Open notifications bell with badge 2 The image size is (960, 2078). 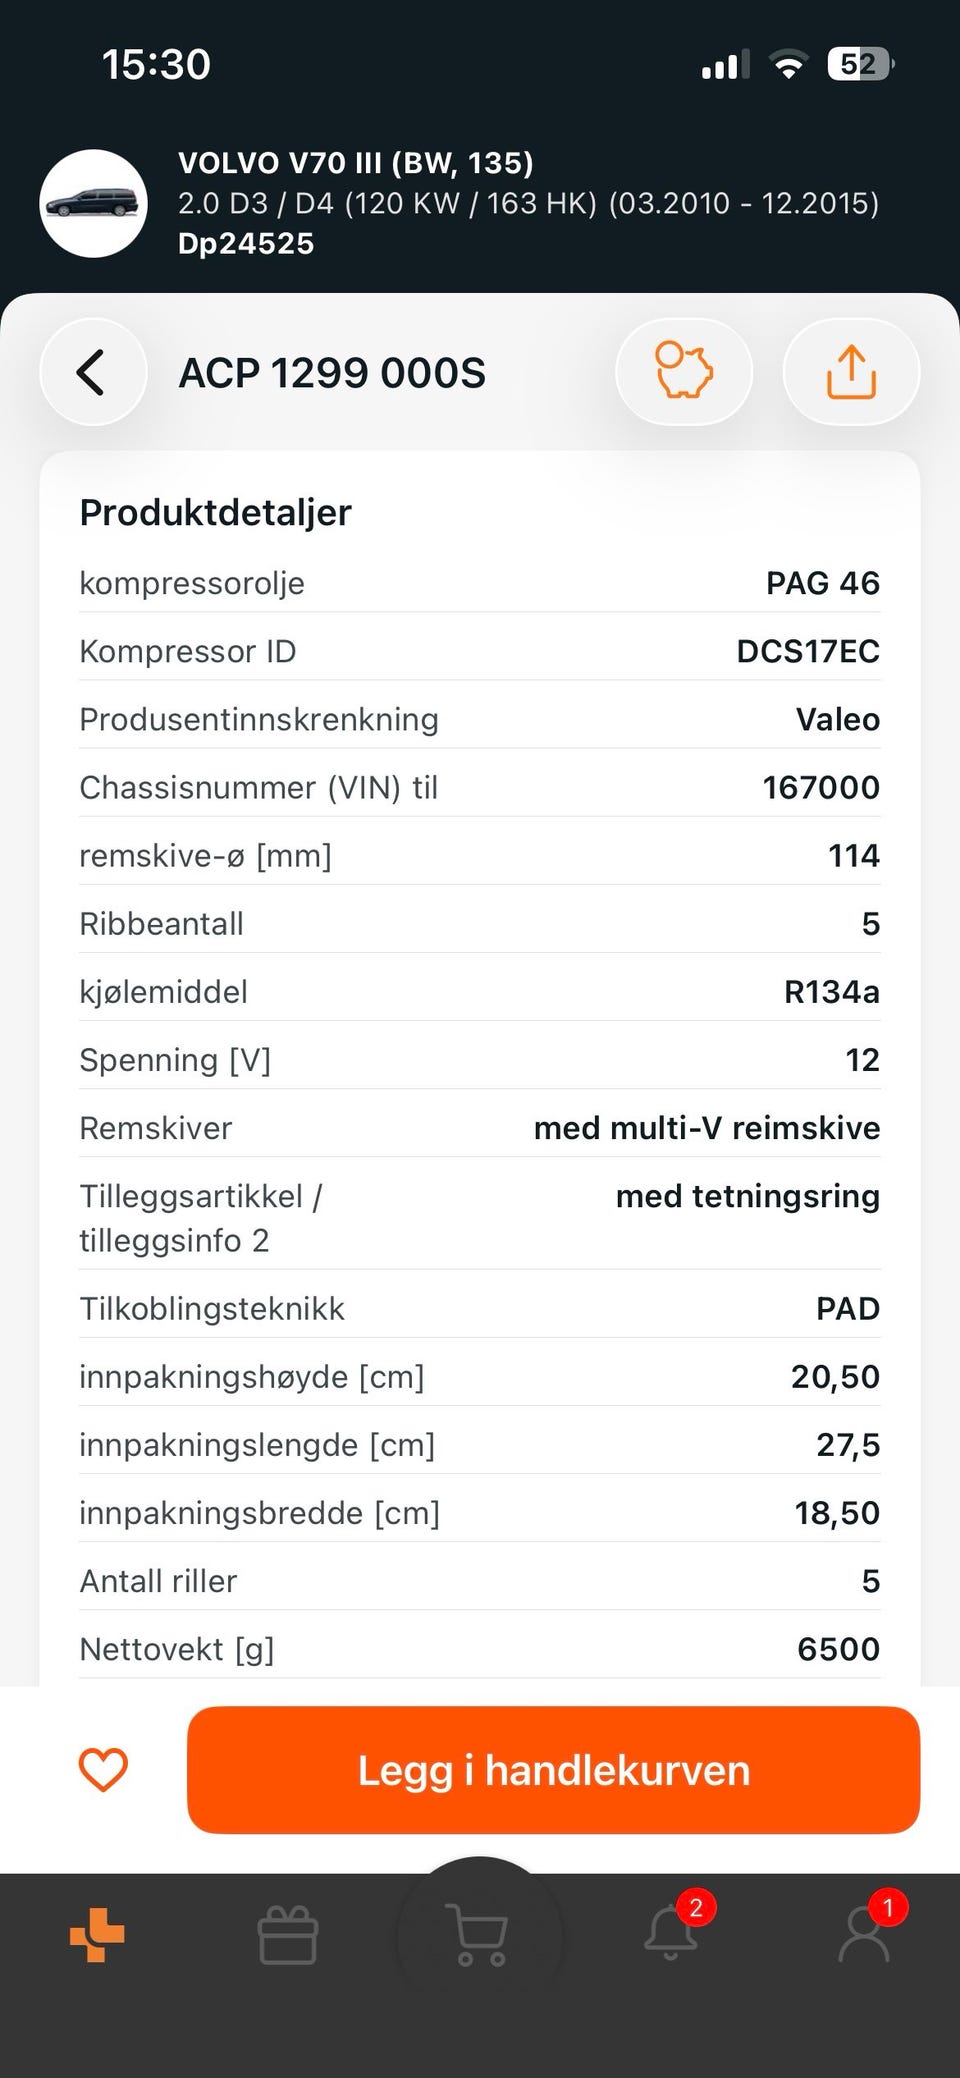(x=672, y=1930)
